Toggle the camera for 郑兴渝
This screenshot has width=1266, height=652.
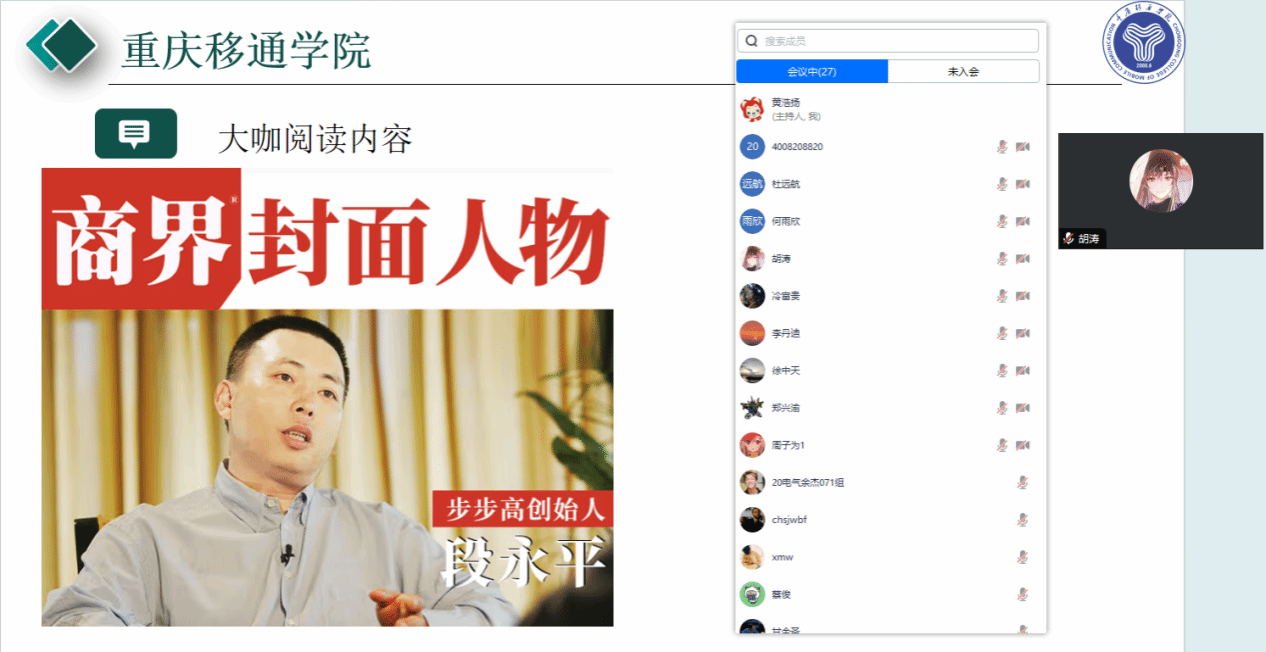coord(1022,408)
